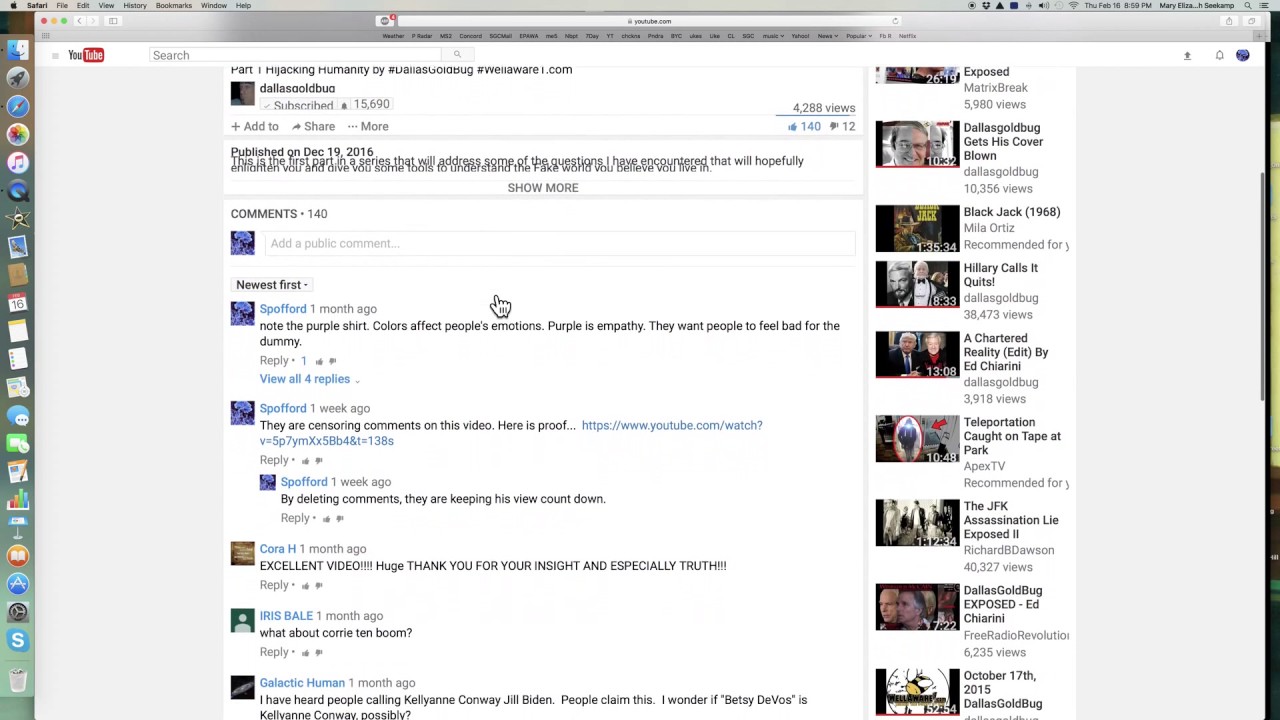Toggle notification bell beside Subscribed
The image size is (1280, 720).
coord(344,105)
